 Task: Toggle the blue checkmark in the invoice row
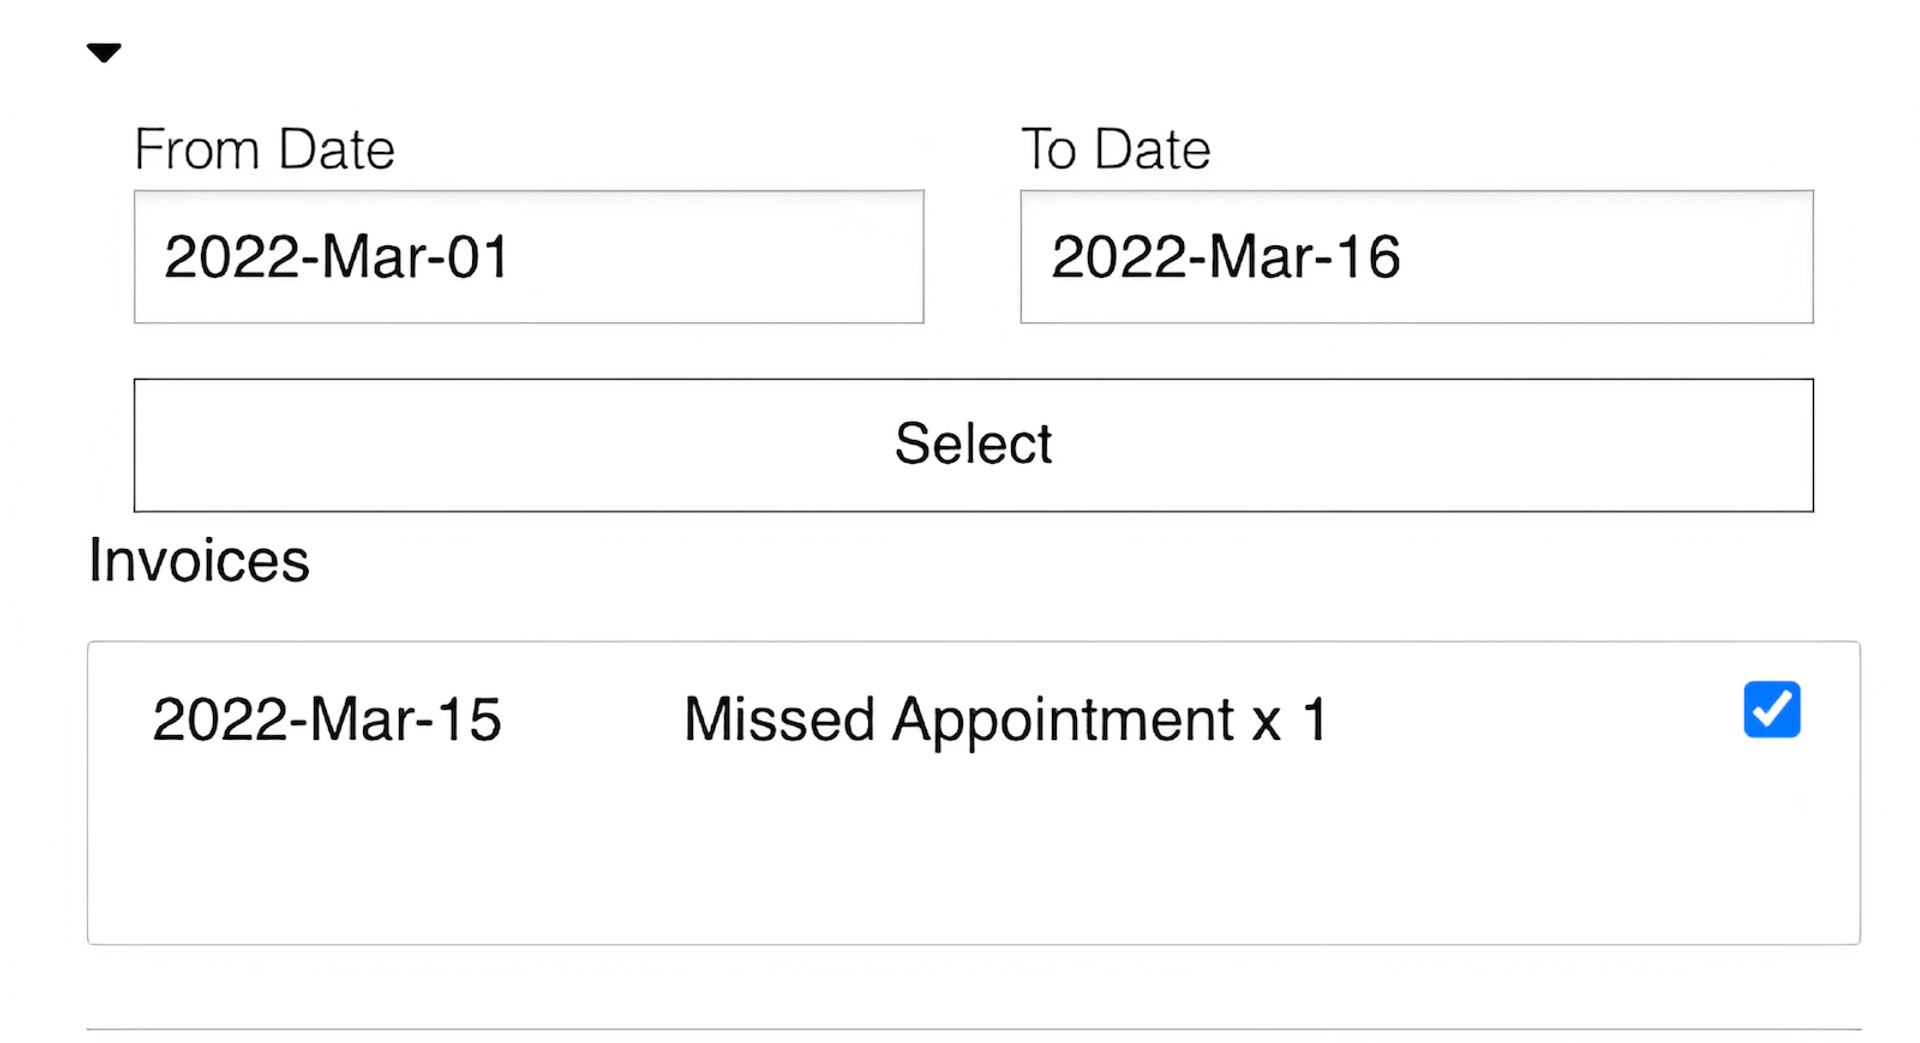click(x=1771, y=709)
